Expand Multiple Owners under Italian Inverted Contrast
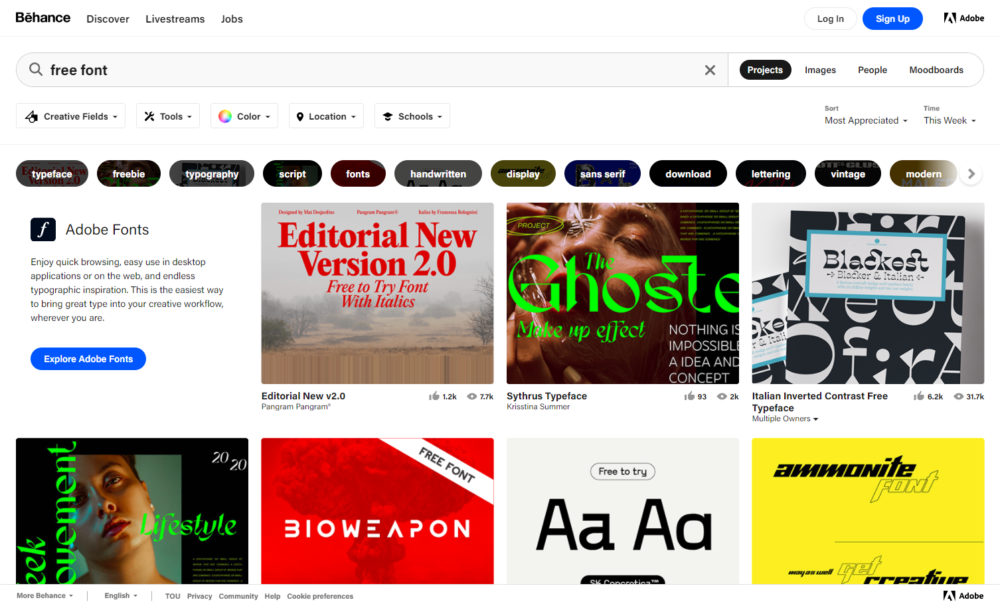 (785, 418)
